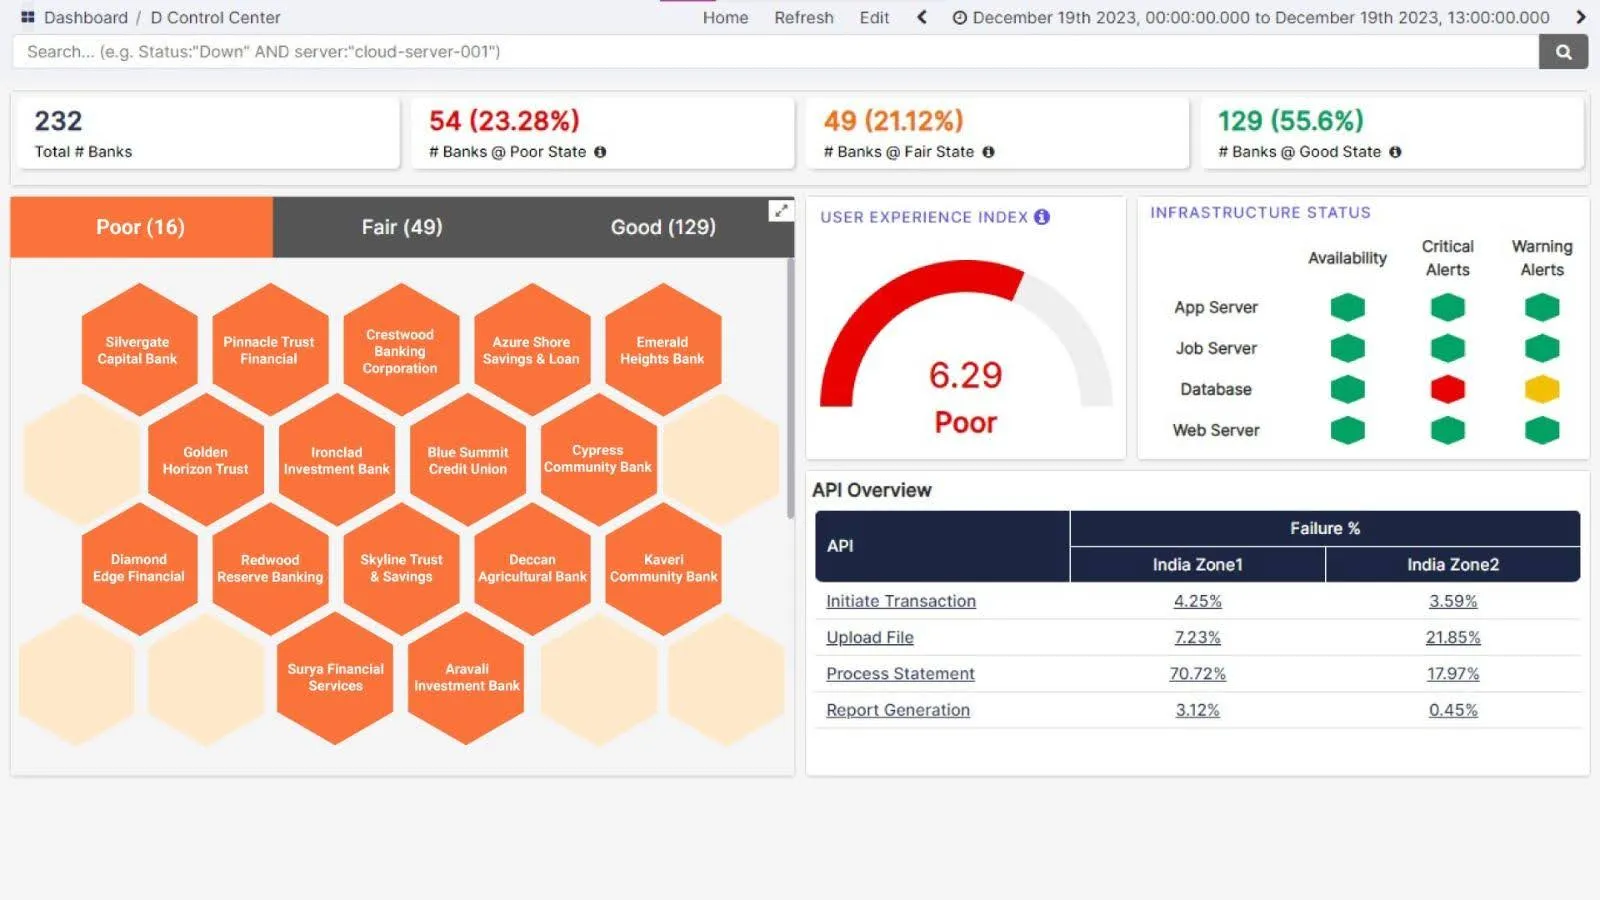This screenshot has height=900, width=1600.
Task: Select Redwood Reserve Banking hexagon
Action: 270,568
